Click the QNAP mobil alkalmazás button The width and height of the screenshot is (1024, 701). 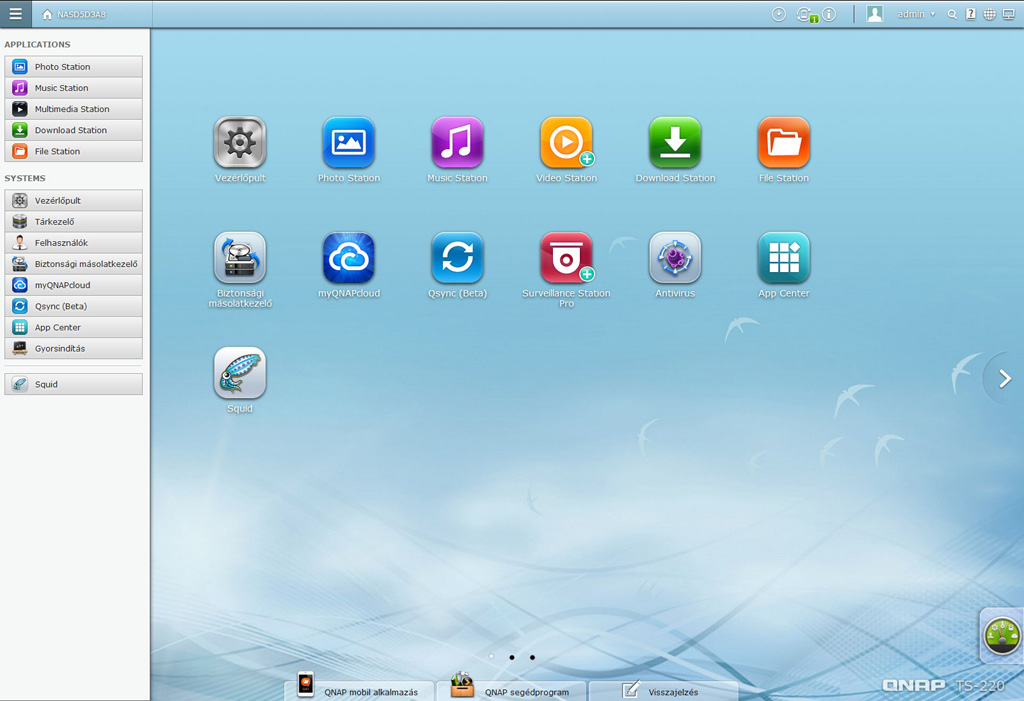point(359,689)
